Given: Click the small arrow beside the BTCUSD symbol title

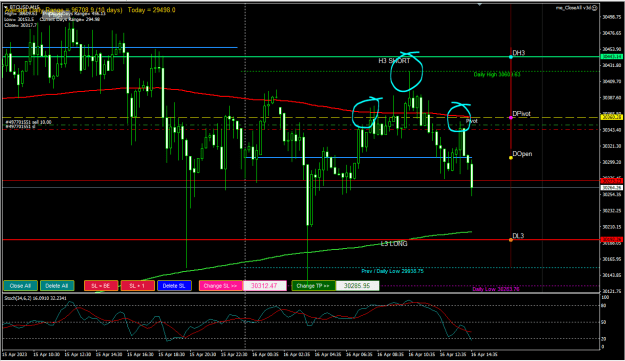Looking at the screenshot, I should coord(6,6).
